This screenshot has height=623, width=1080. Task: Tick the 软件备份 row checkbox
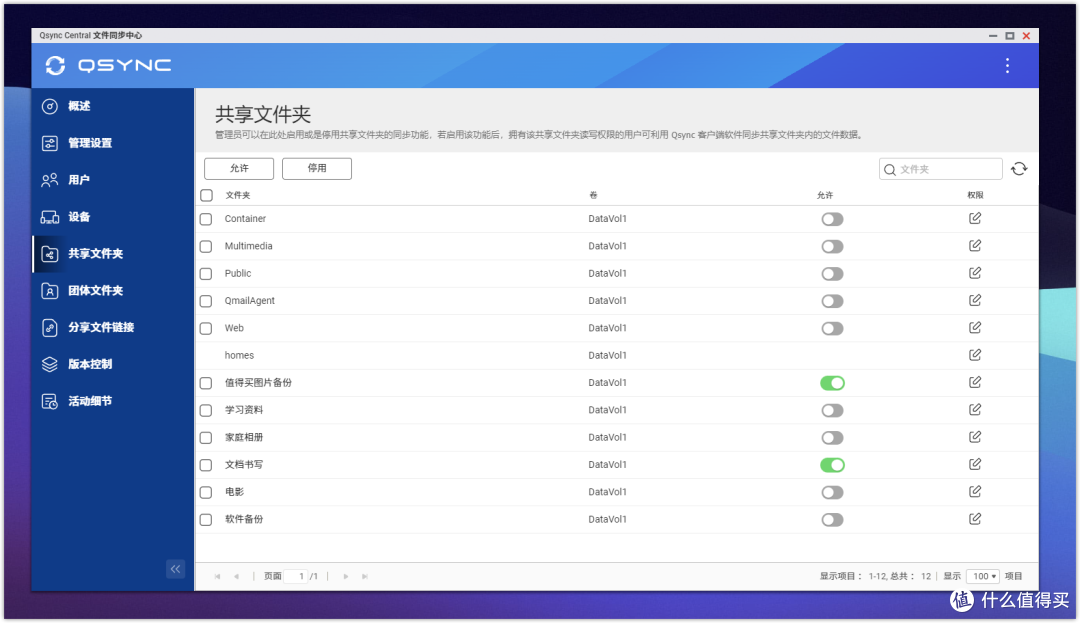click(x=206, y=520)
